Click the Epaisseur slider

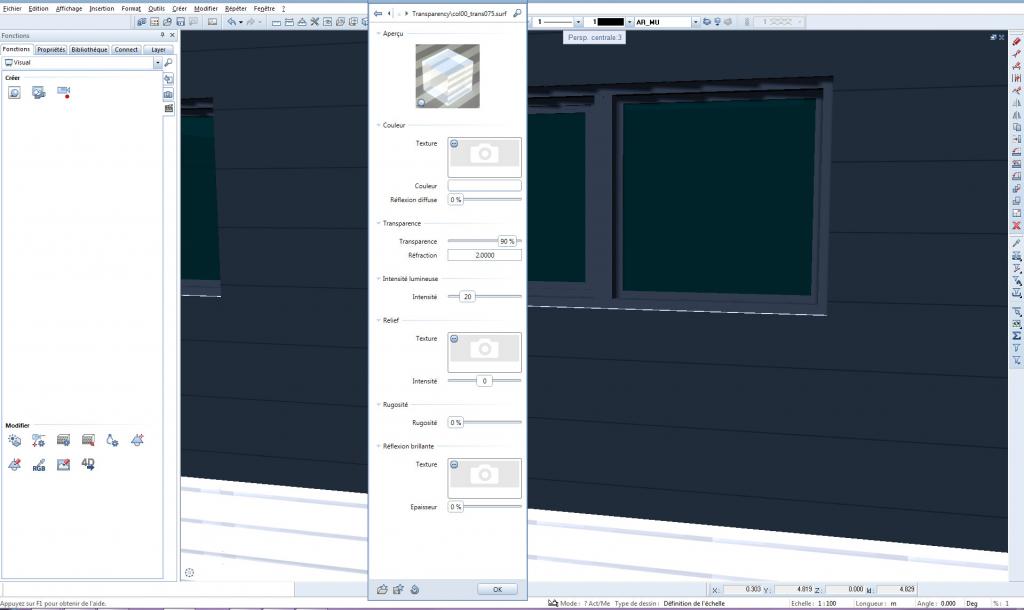coord(485,507)
